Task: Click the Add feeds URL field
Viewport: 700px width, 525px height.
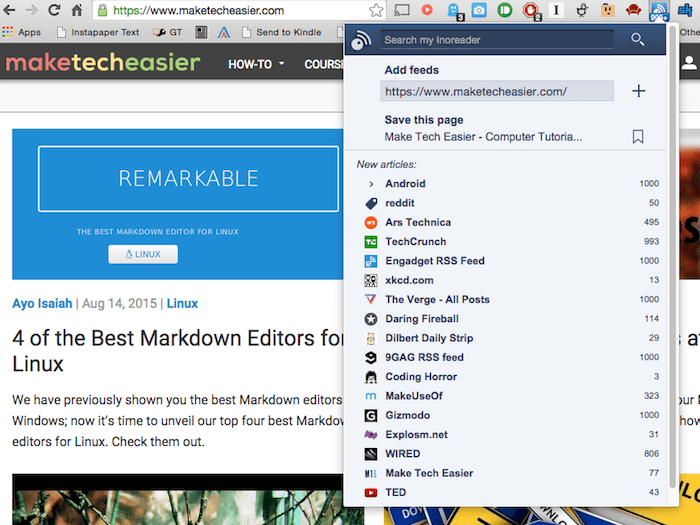Action: click(x=497, y=91)
